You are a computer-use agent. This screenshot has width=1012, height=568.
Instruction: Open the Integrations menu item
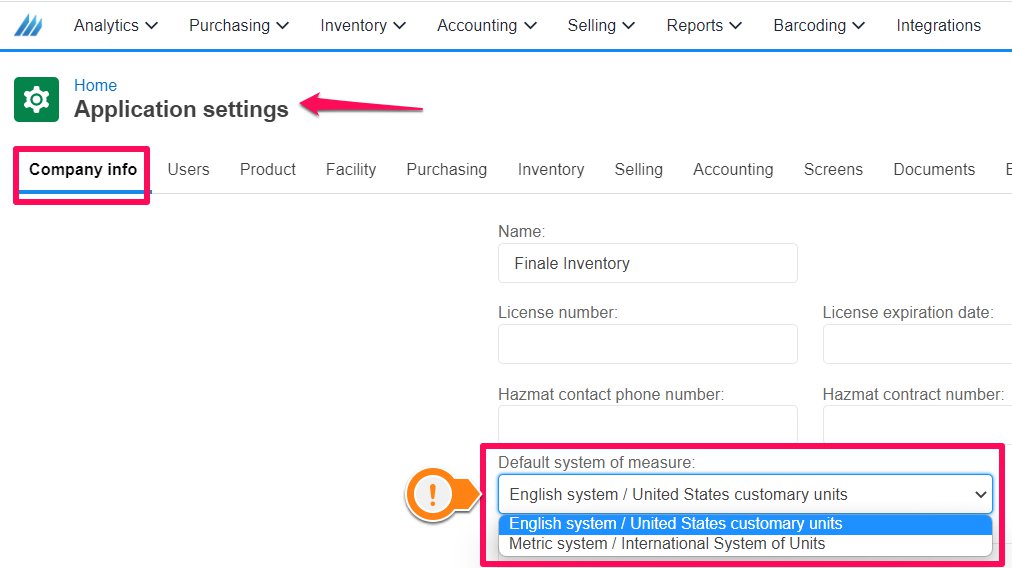pyautogui.click(x=938, y=25)
